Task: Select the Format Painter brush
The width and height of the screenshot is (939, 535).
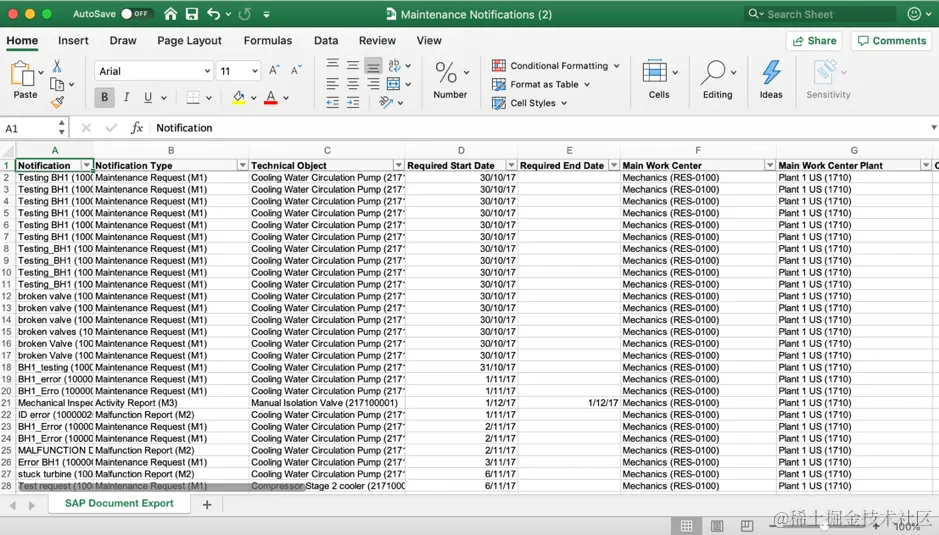Action: tap(57, 103)
